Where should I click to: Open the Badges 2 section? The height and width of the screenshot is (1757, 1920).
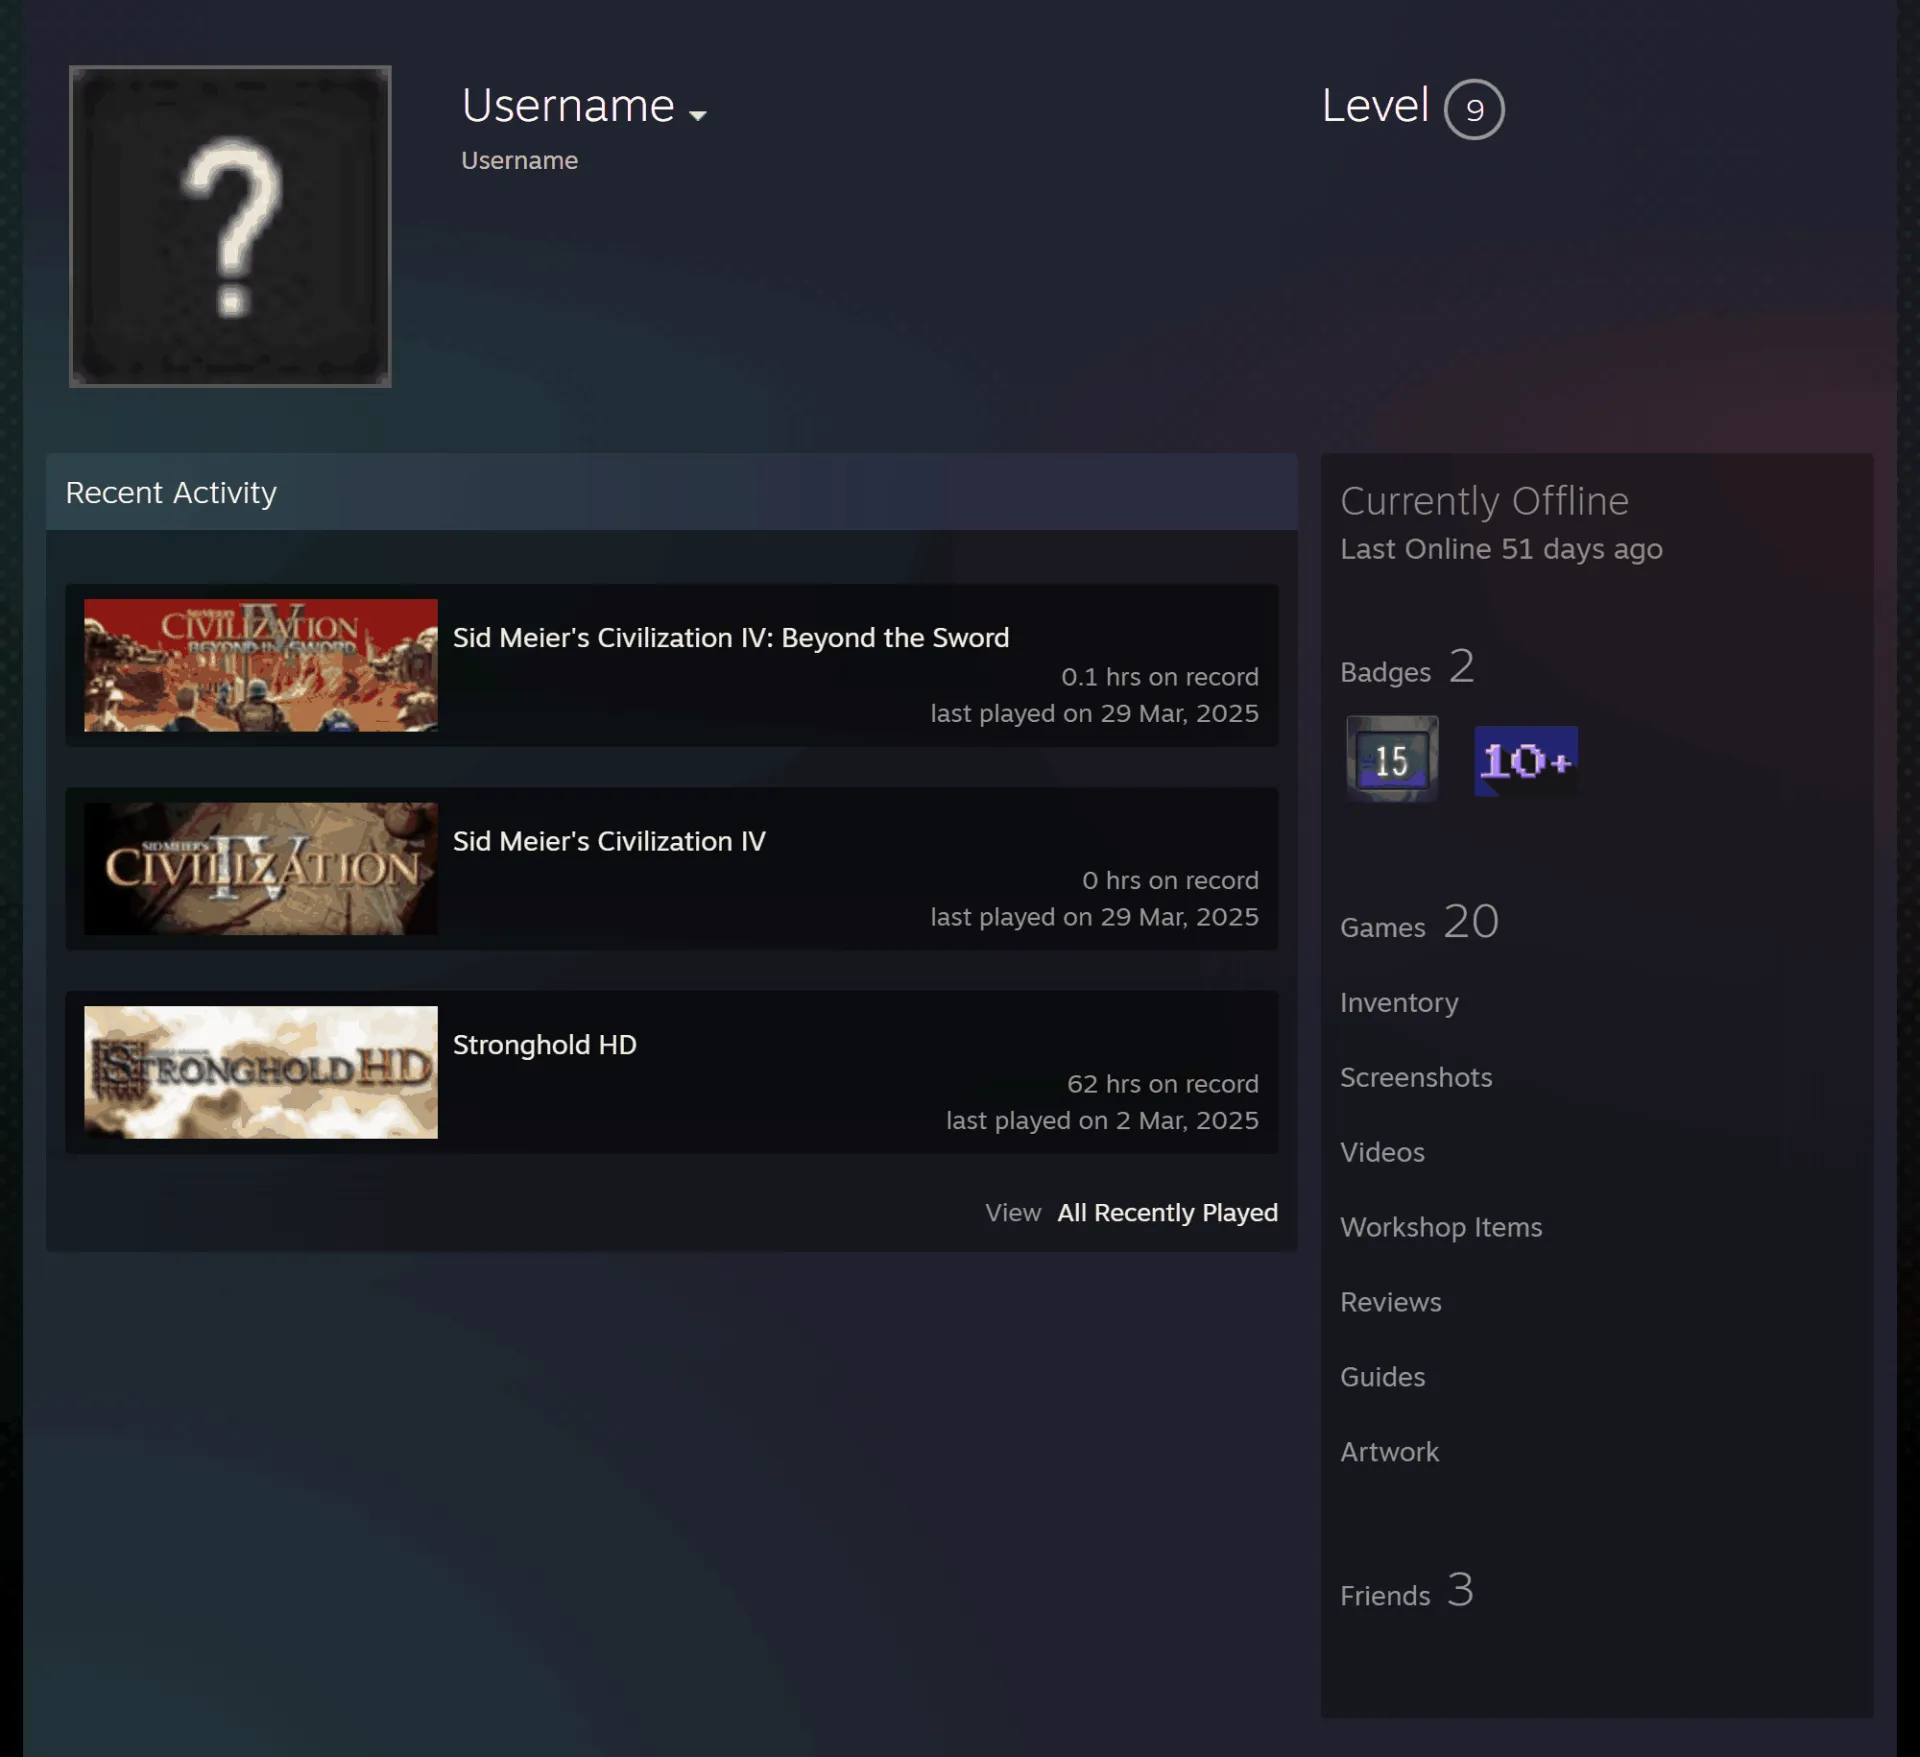coord(1407,667)
